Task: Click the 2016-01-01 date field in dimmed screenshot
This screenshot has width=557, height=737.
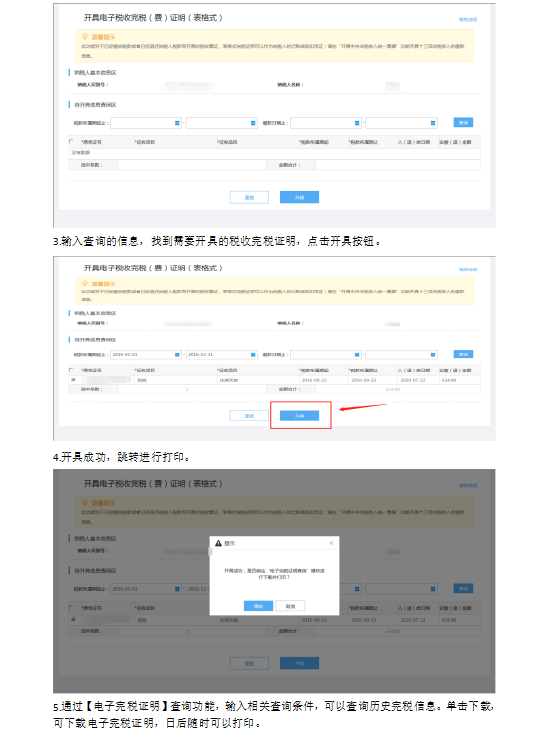Action: 146,589
